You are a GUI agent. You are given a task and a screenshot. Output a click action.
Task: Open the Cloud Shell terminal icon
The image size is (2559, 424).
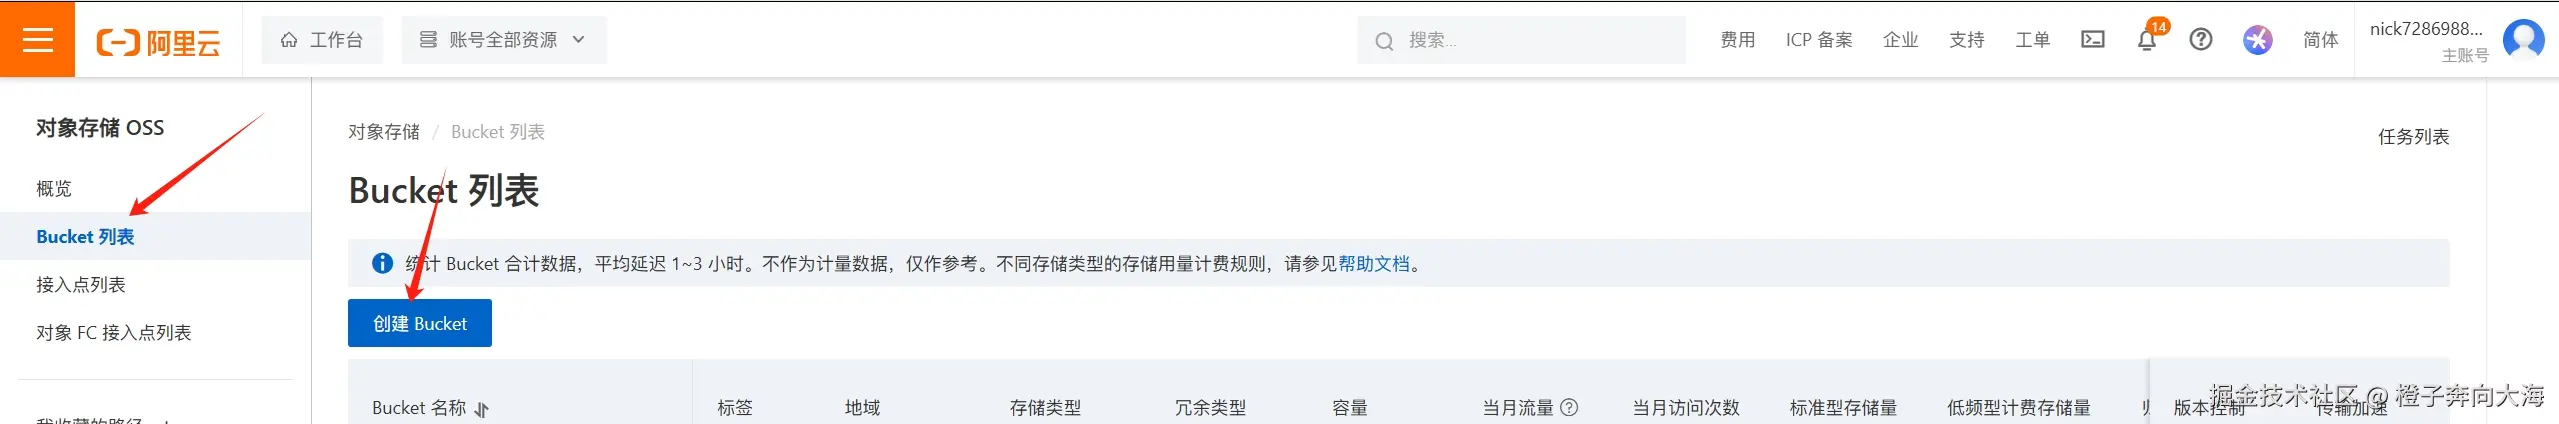coord(2092,40)
